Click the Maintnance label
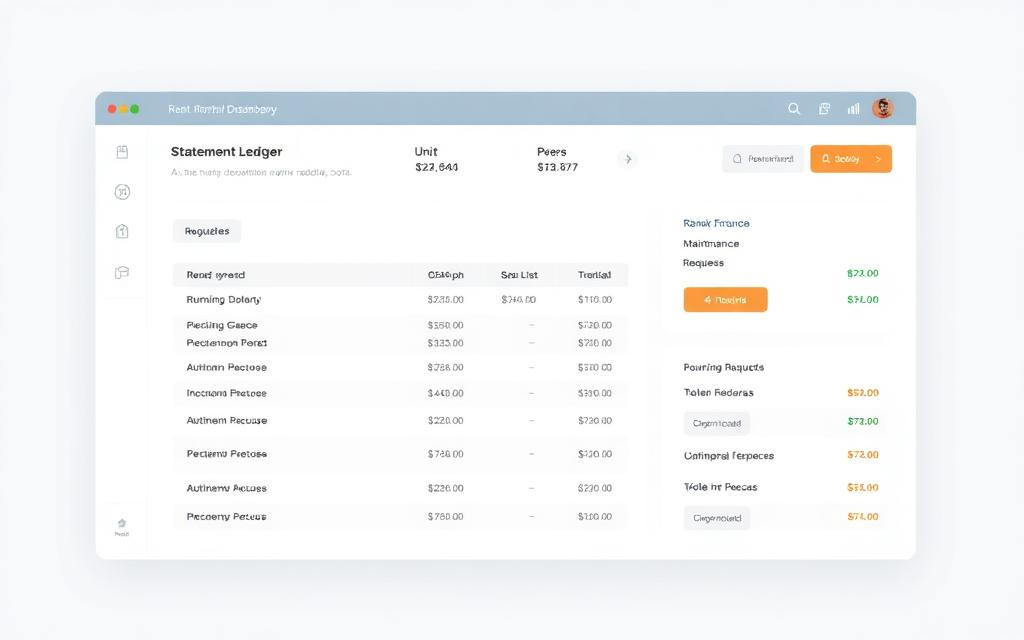This screenshot has height=640, width=1024. click(x=711, y=244)
